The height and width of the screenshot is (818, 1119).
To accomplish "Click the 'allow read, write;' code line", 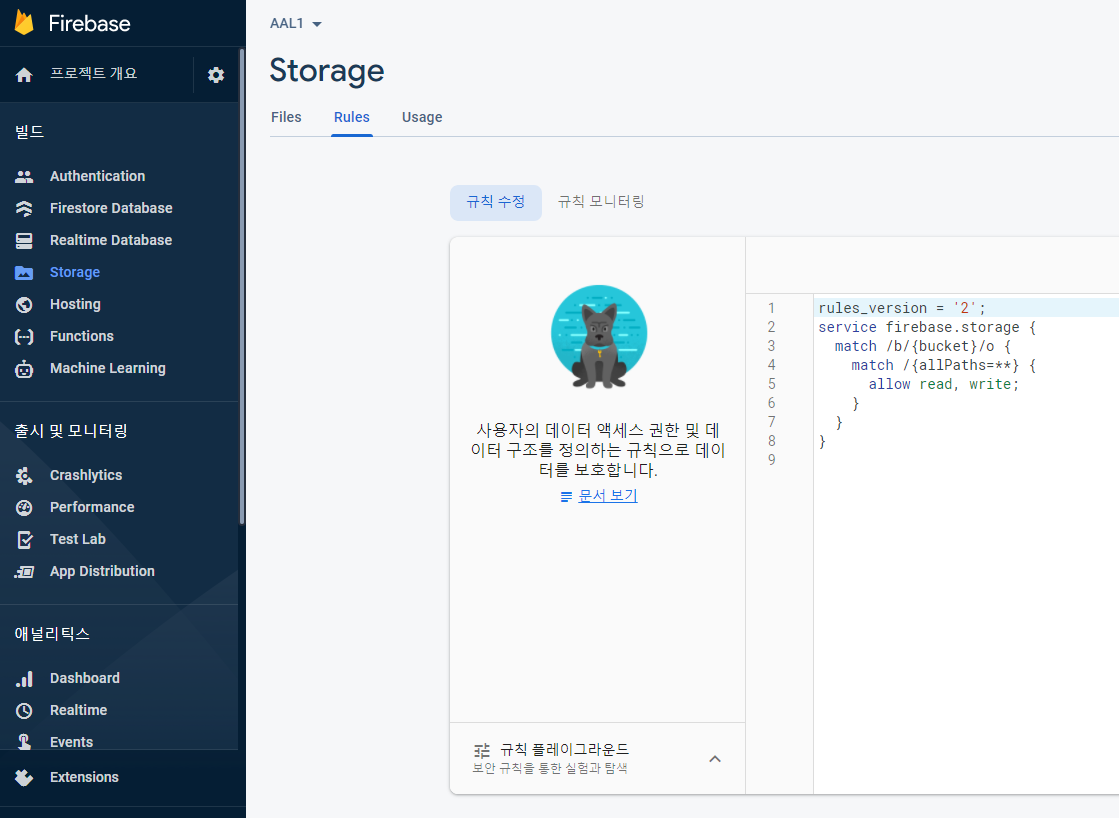I will [943, 384].
